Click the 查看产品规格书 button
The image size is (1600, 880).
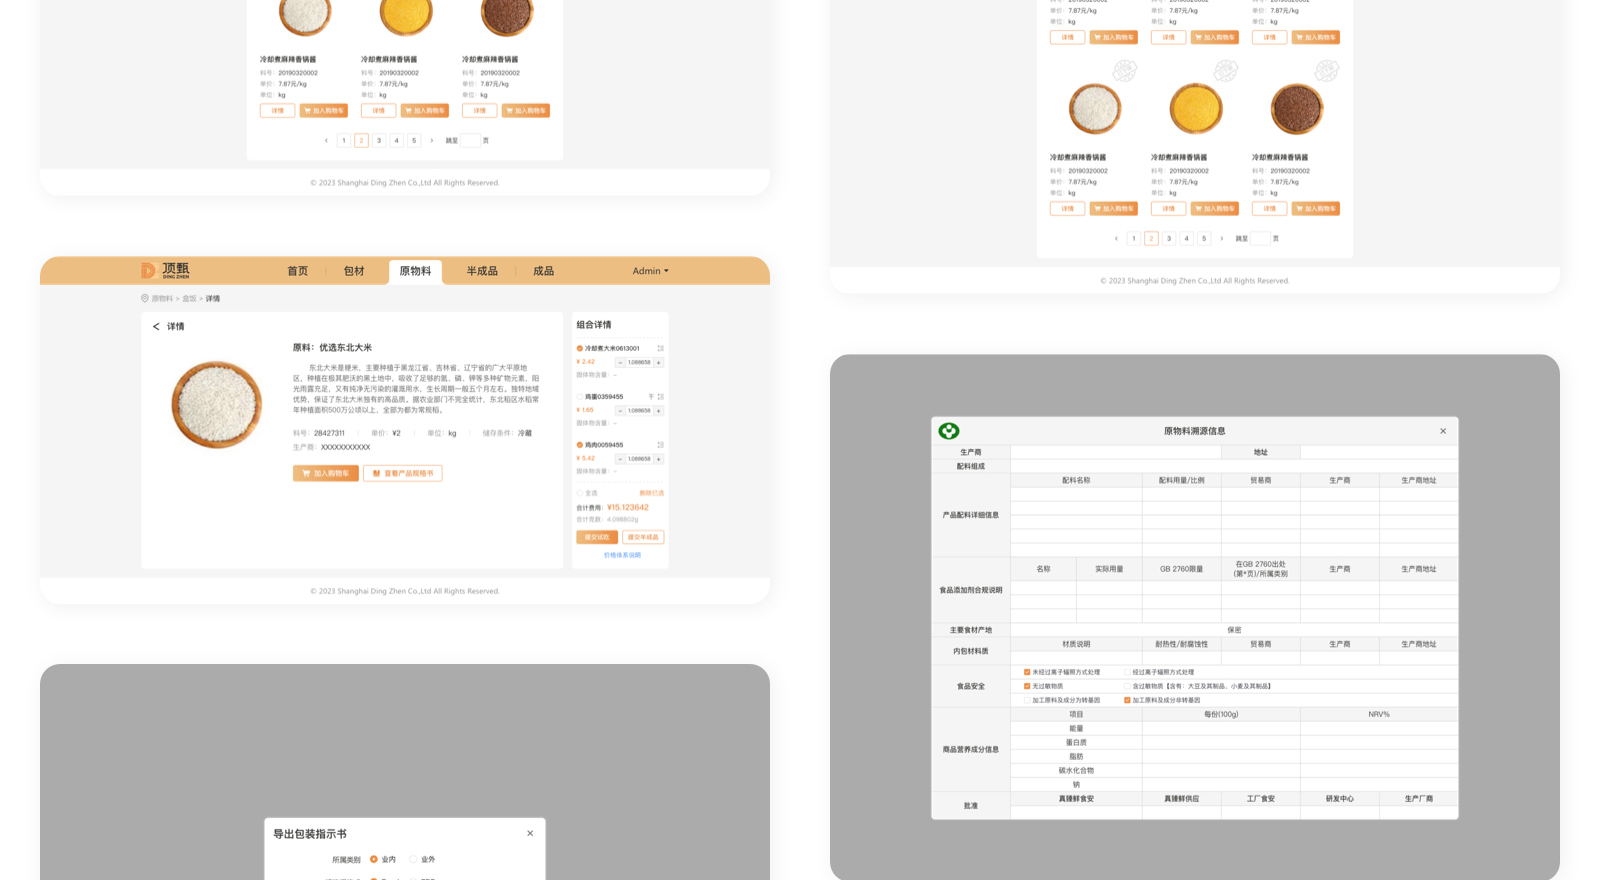click(403, 473)
